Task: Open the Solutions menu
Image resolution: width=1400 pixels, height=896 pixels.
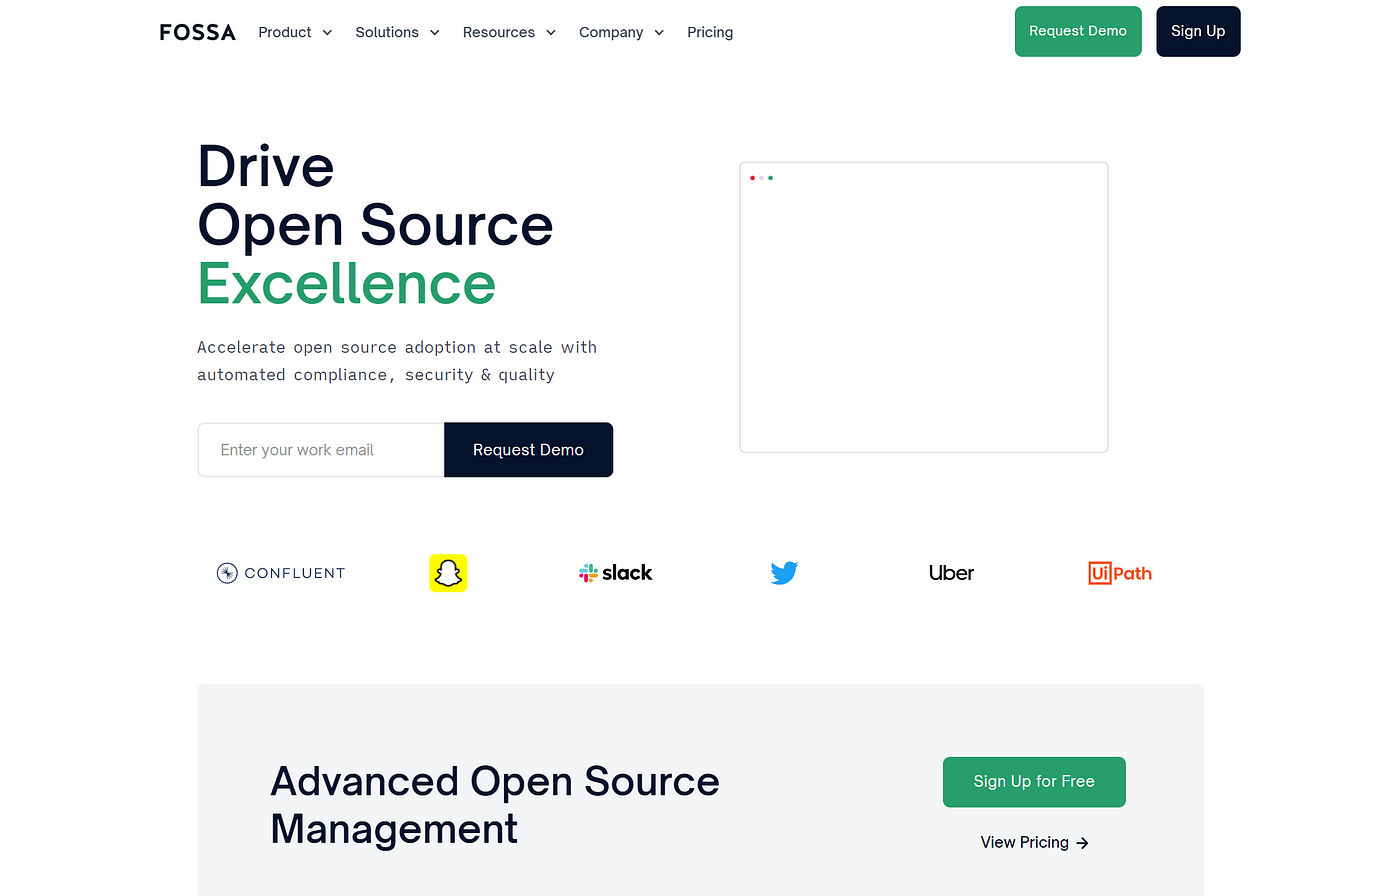Action: [397, 32]
